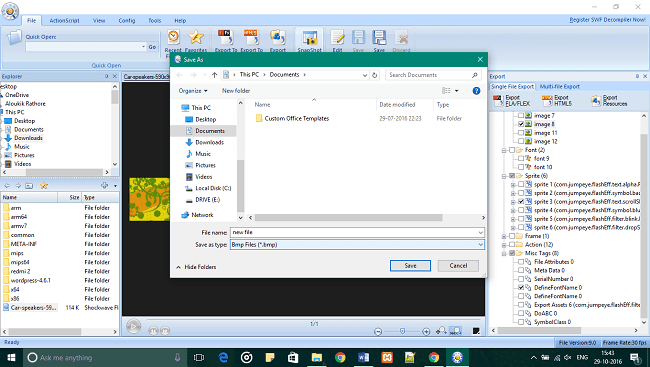Check the image 11 checkbox
This screenshot has height=367, width=650.
[521, 133]
